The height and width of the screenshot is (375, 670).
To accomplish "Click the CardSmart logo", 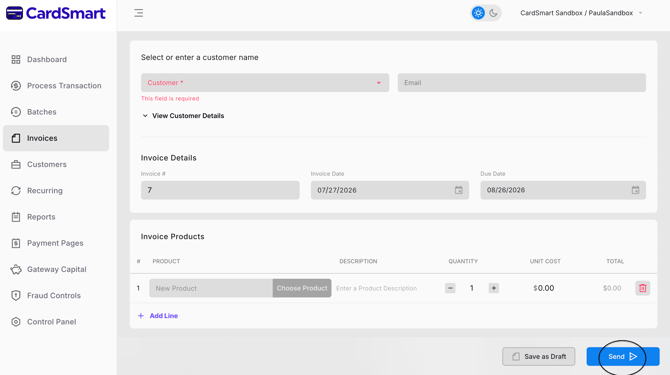I will pos(56,13).
